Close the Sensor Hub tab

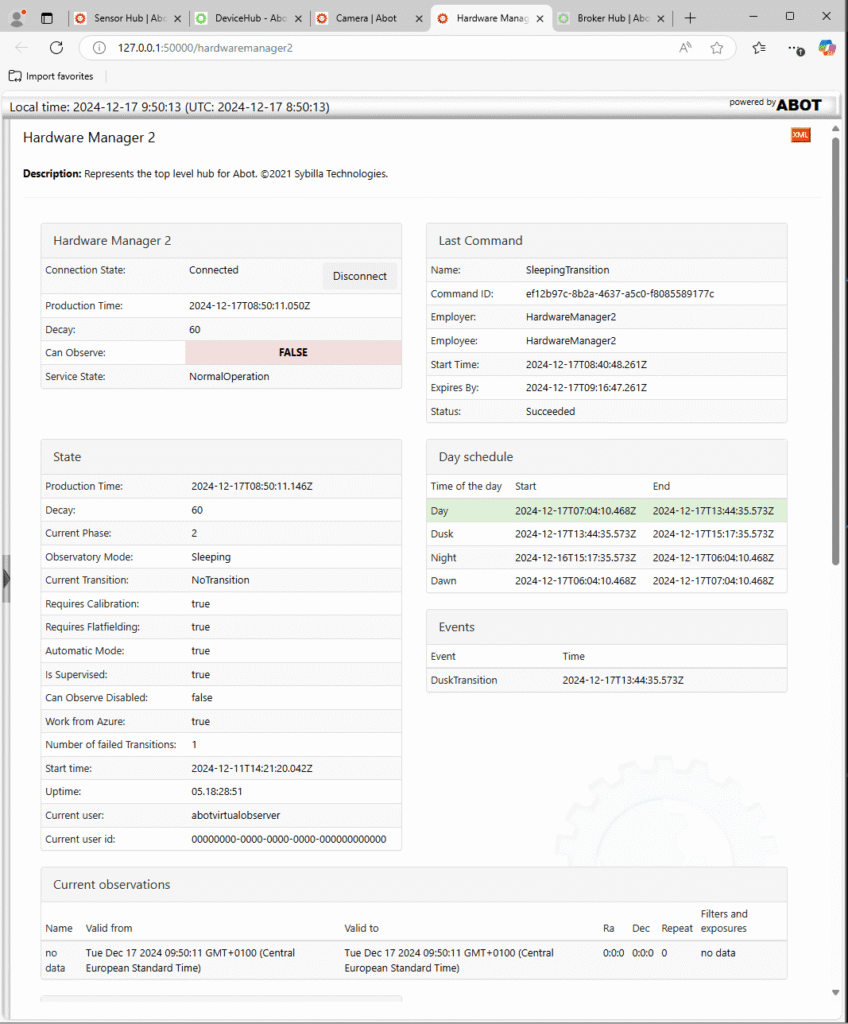[x=178, y=19]
